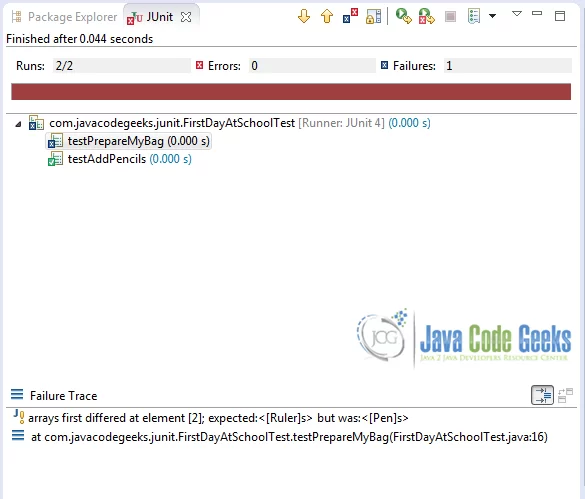The height and width of the screenshot is (499, 585).
Task: Go to next failed test arrow
Action: pyautogui.click(x=304, y=16)
